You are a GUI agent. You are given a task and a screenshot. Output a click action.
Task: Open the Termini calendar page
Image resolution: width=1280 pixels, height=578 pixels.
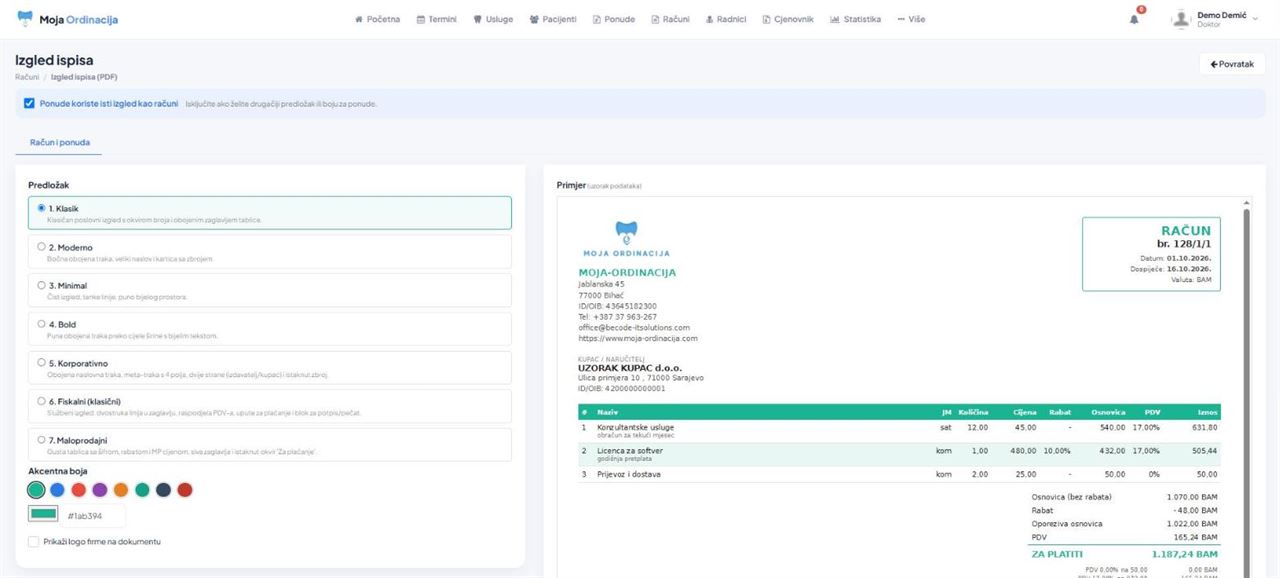[x=436, y=19]
